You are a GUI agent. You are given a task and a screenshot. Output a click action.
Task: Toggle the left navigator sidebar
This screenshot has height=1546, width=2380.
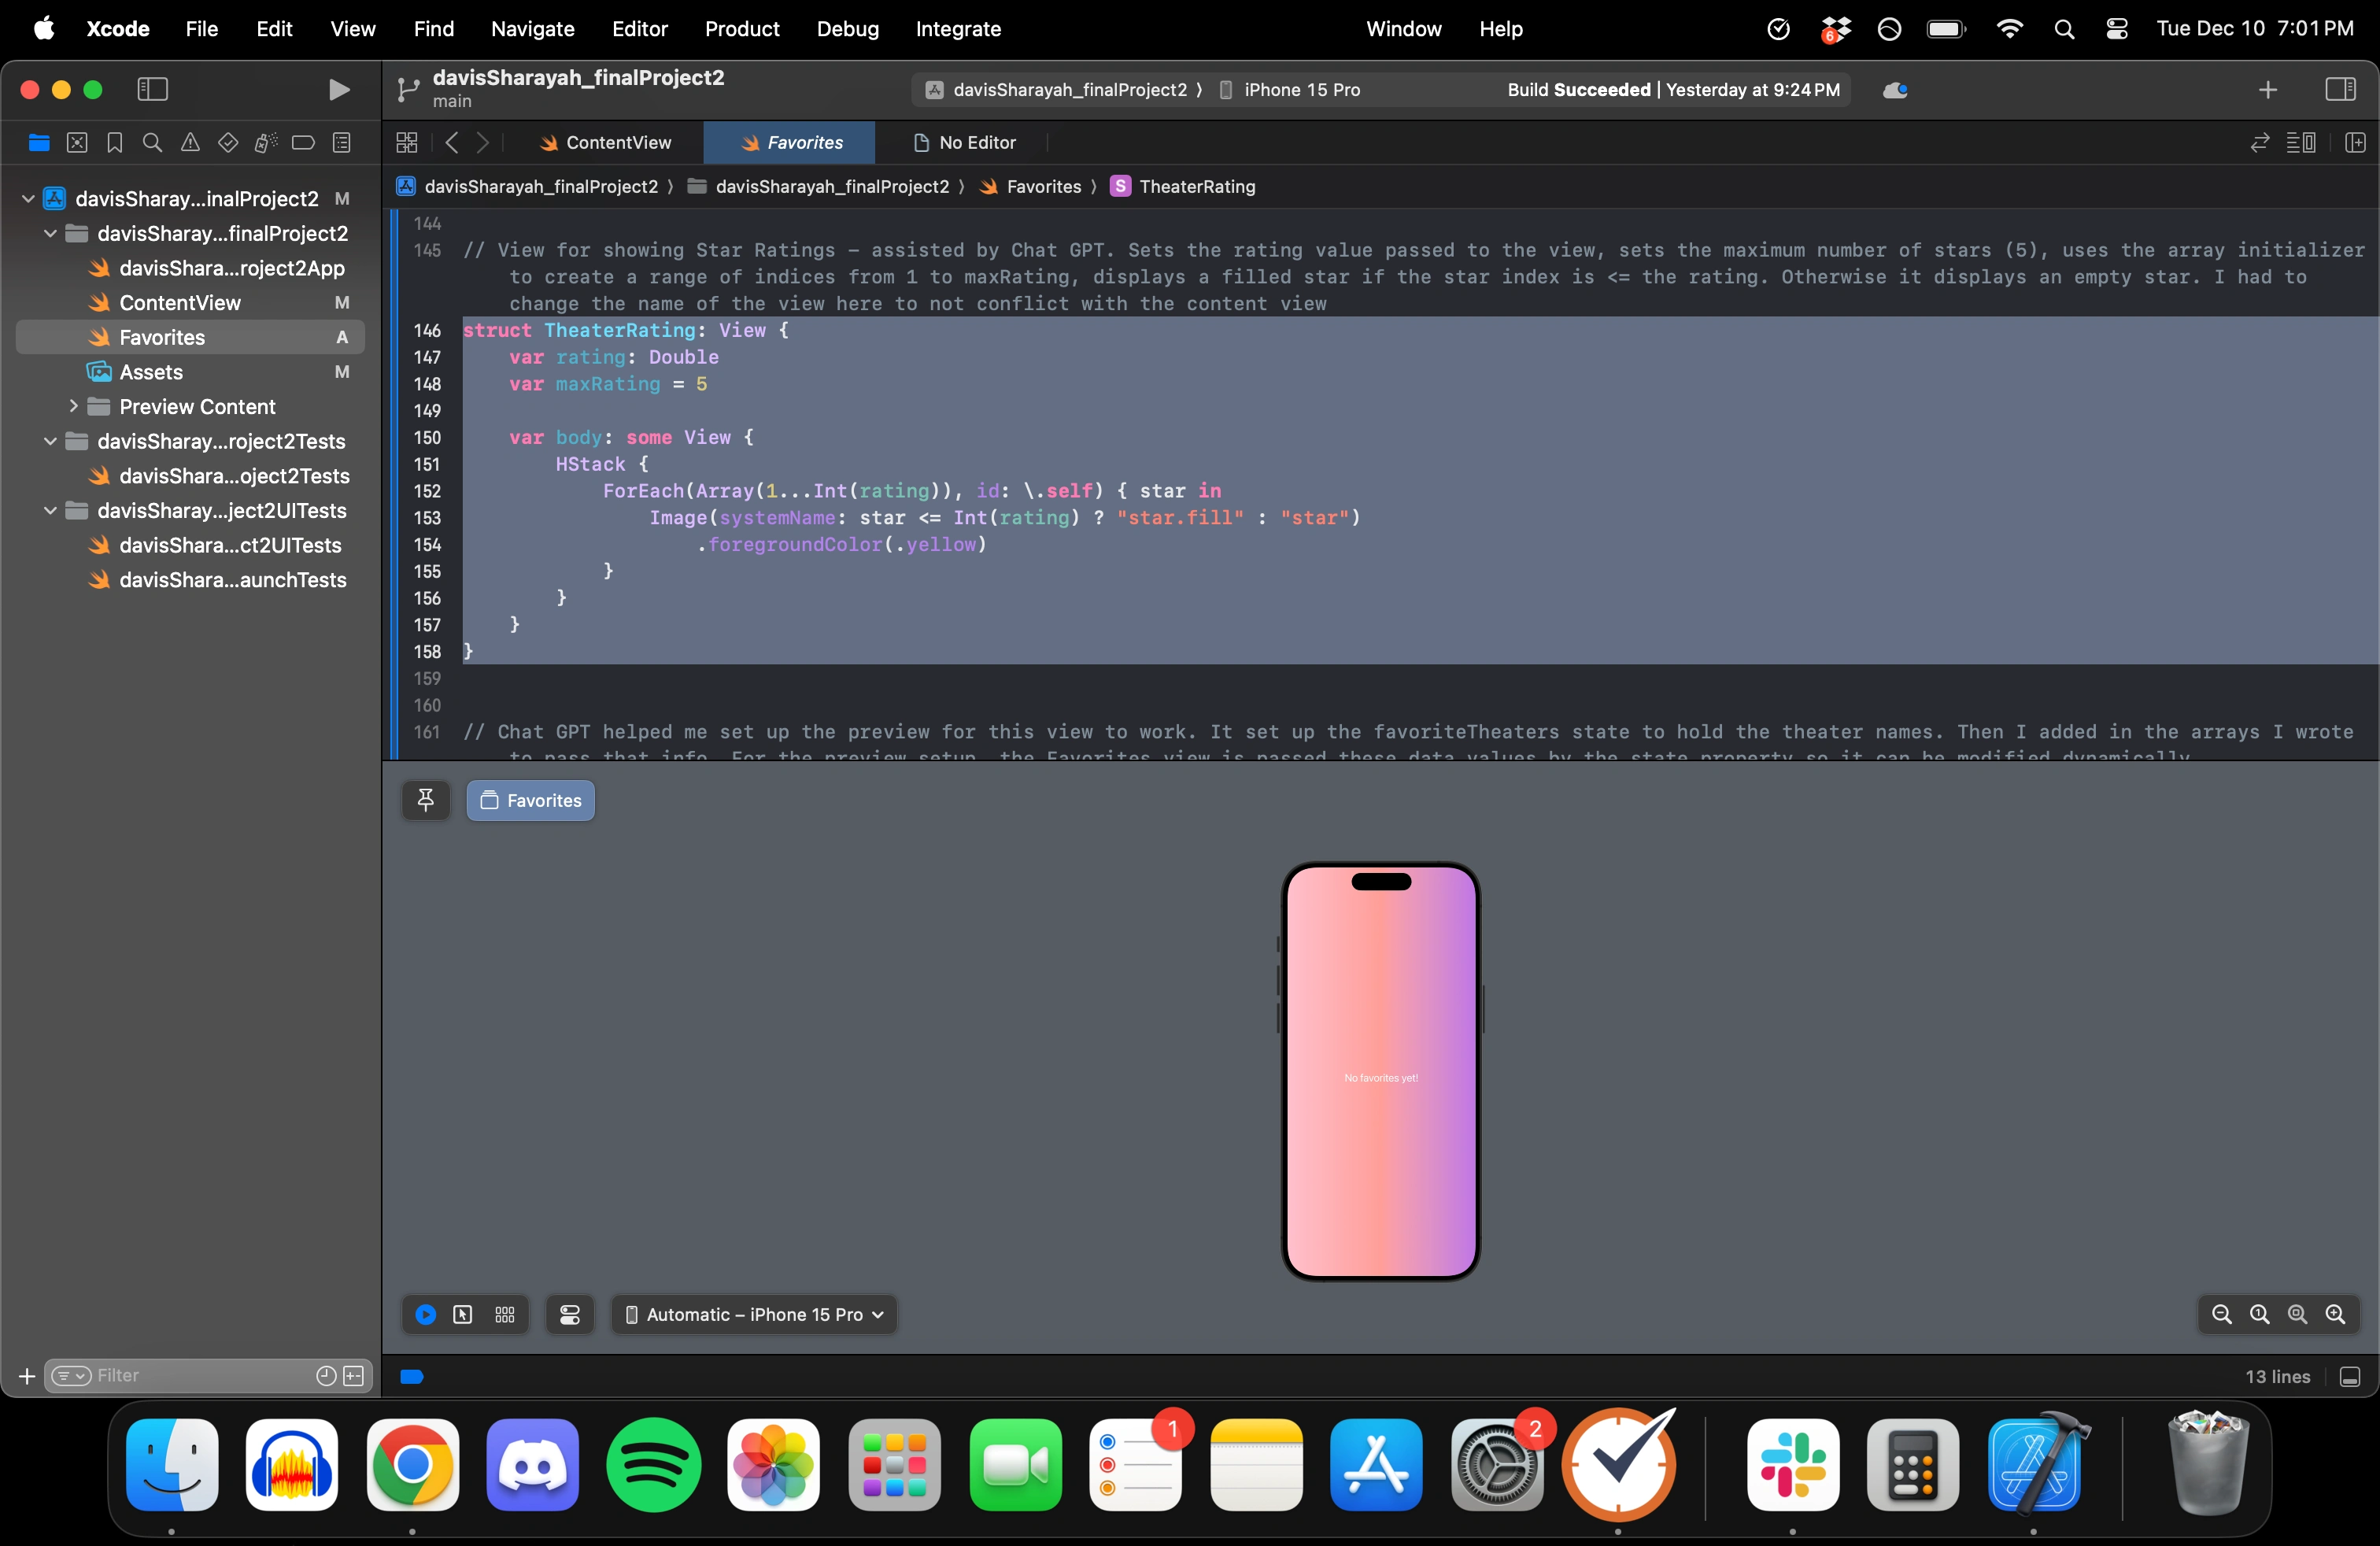coord(152,90)
